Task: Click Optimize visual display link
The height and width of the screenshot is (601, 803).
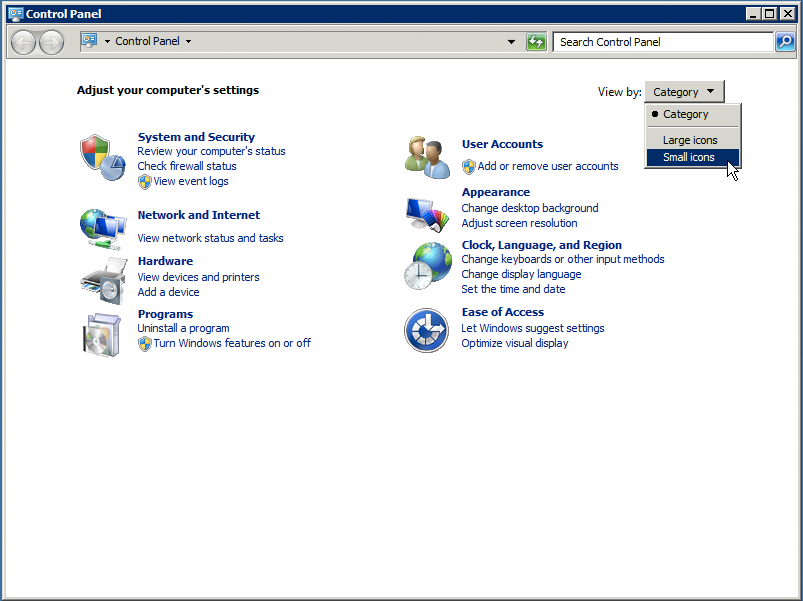Action: pos(515,343)
